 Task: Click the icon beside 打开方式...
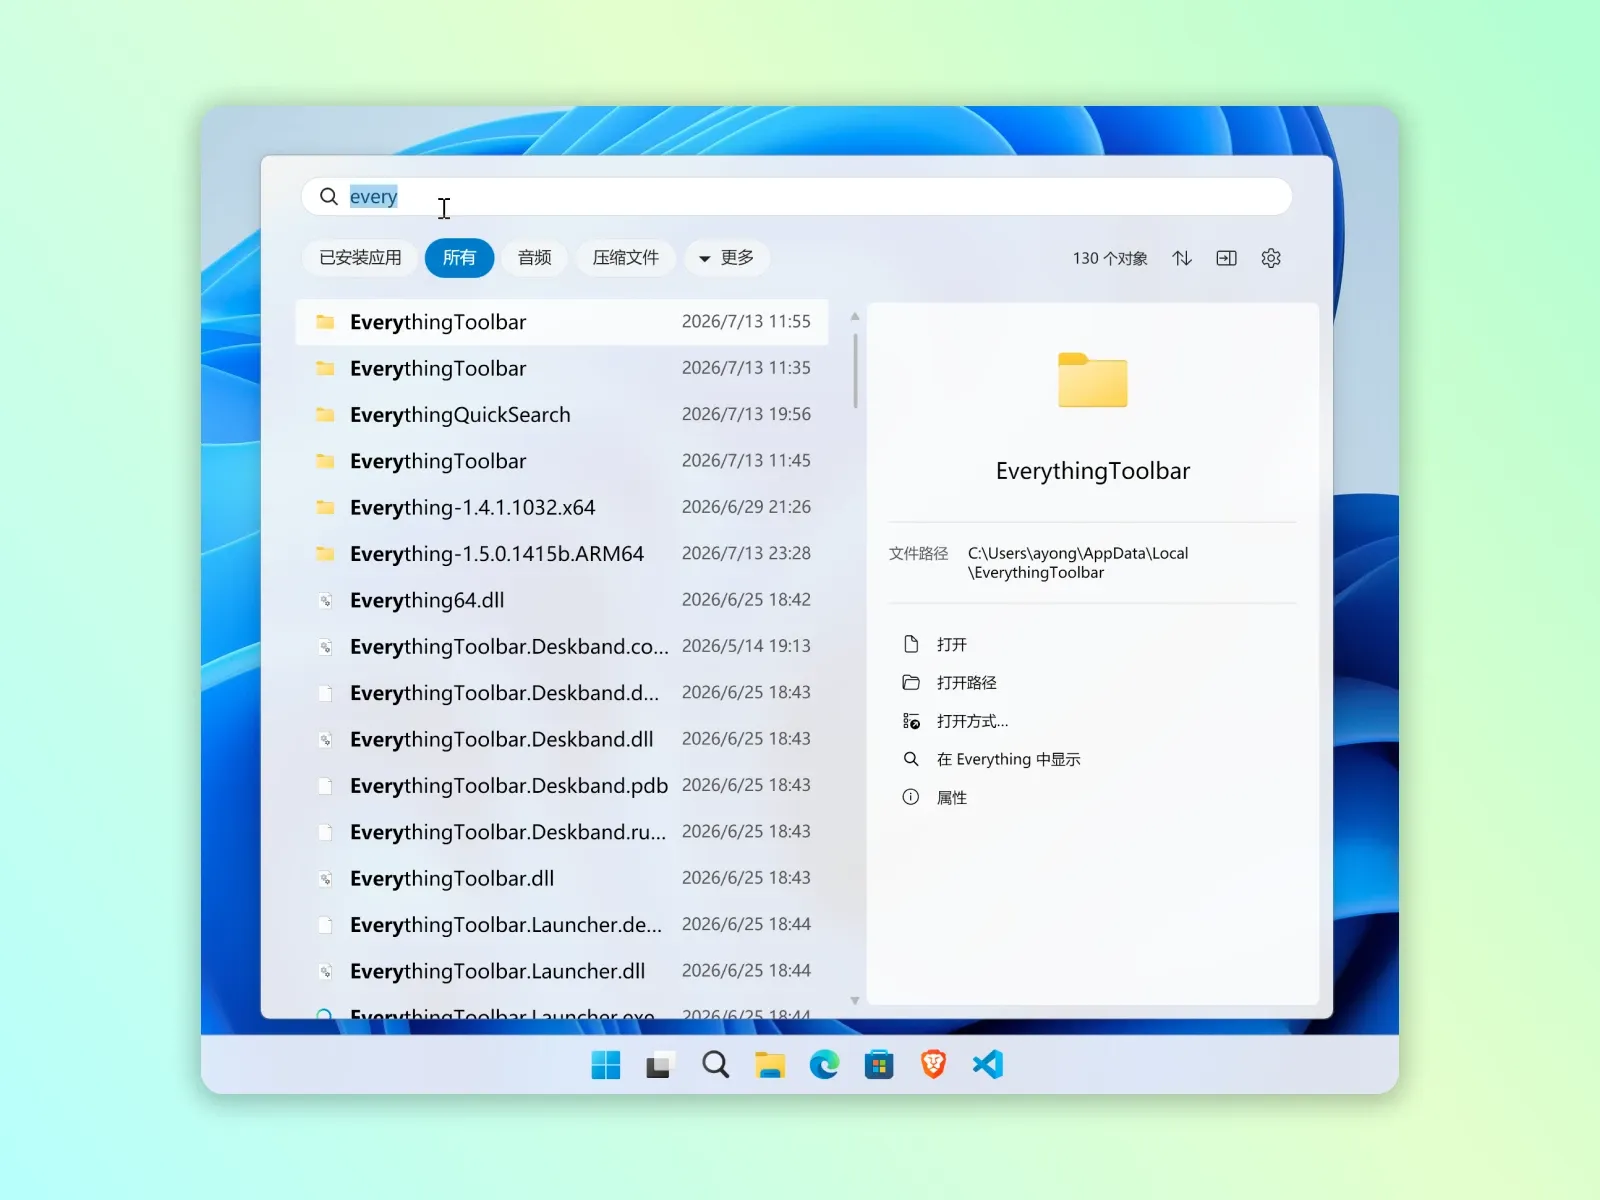click(x=911, y=721)
